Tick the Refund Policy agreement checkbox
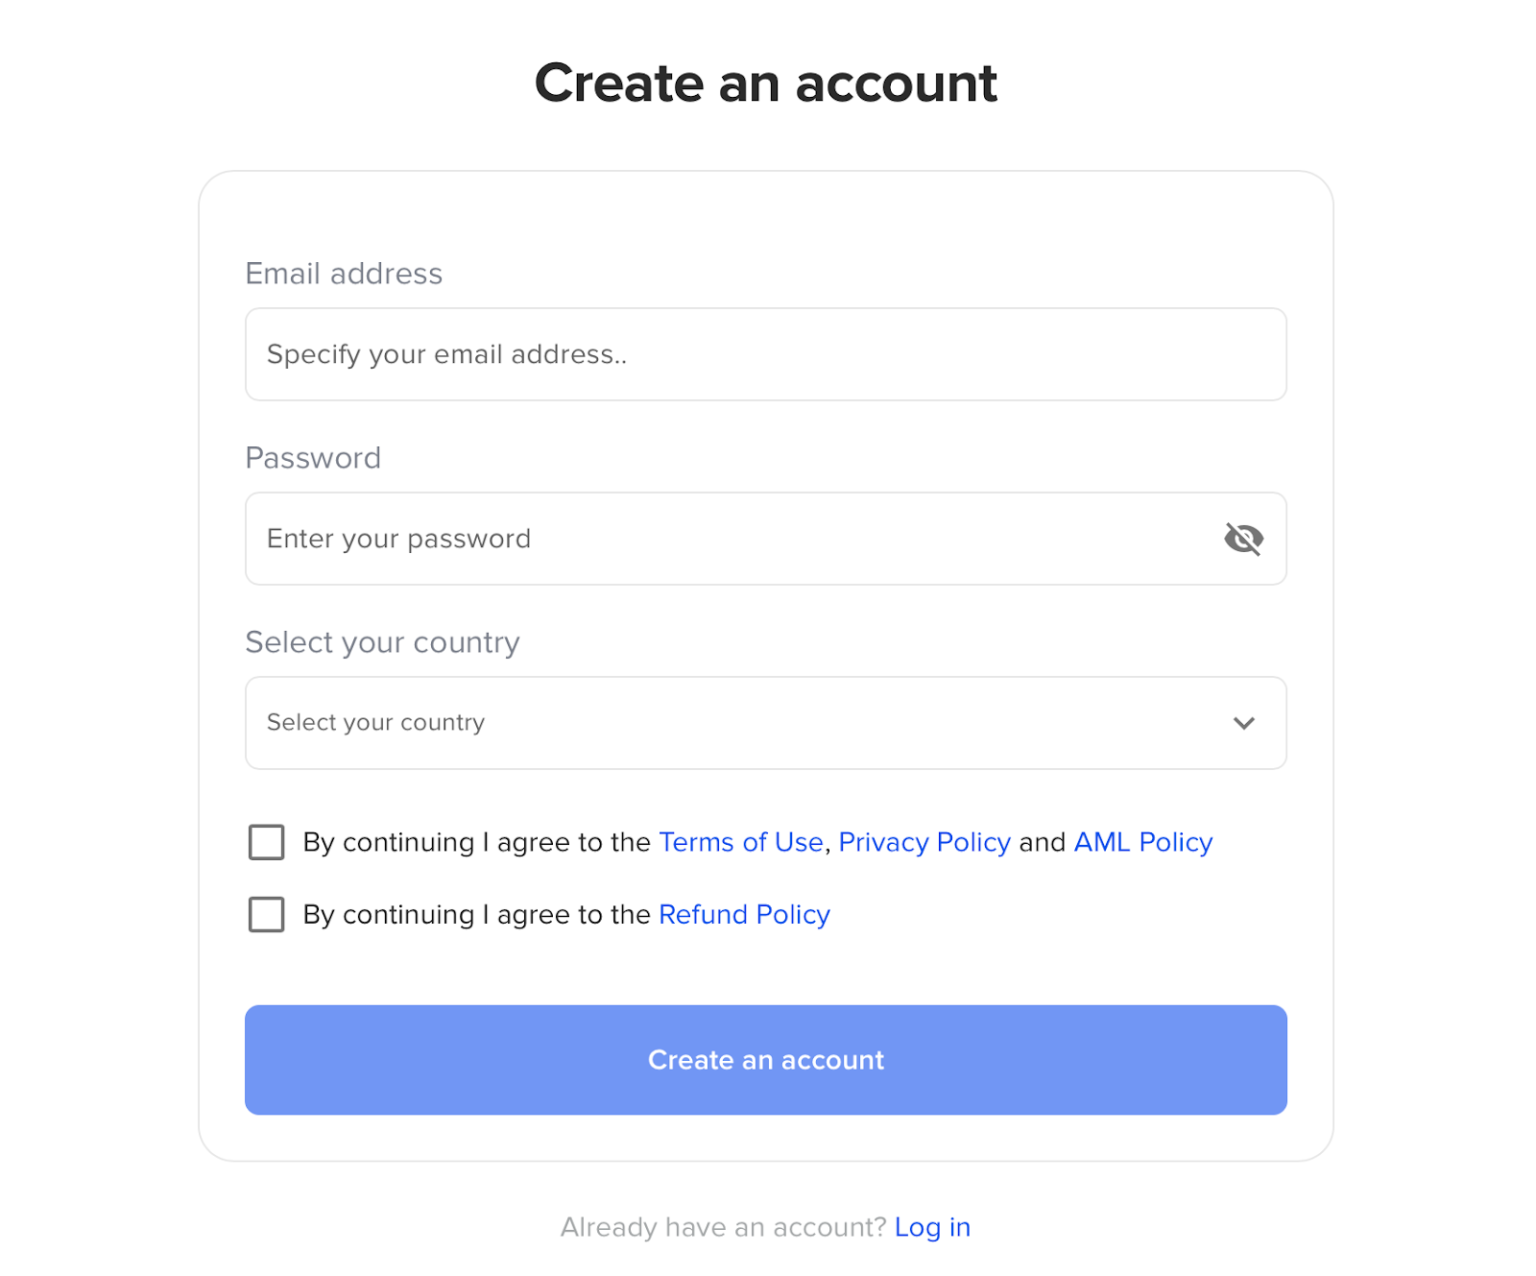 [266, 914]
